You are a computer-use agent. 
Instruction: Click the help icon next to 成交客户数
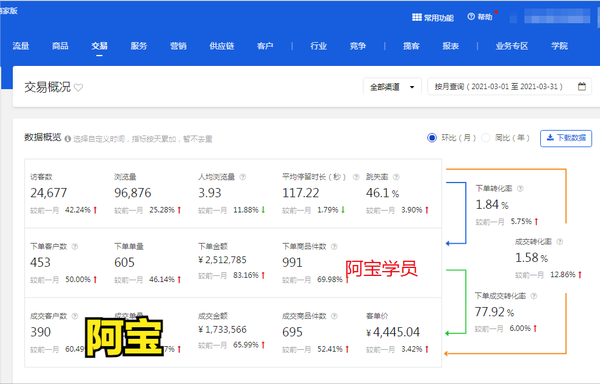[75, 316]
